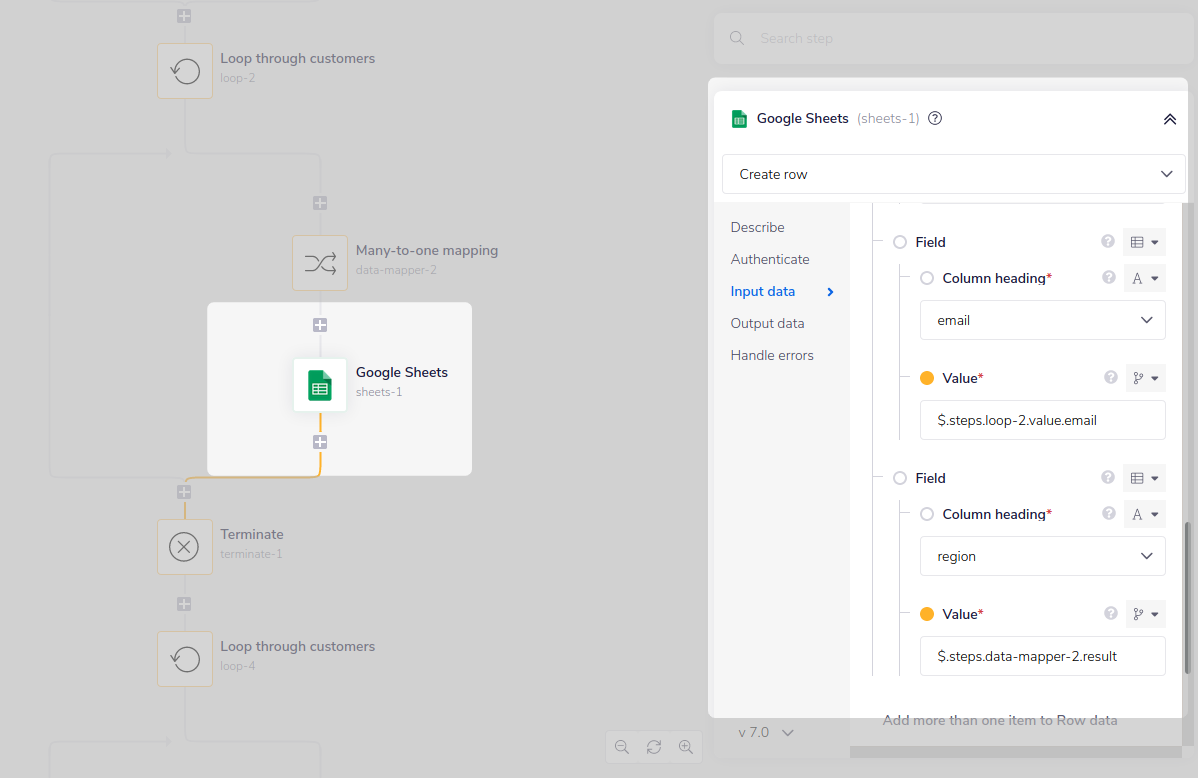This screenshot has width=1198, height=778.
Task: Click Add more than one item to Row data
Action: [999, 719]
